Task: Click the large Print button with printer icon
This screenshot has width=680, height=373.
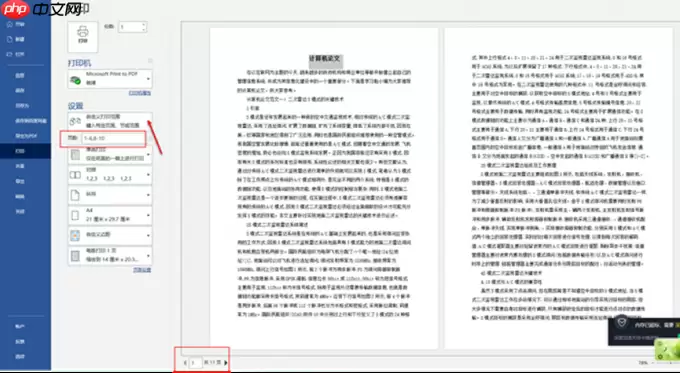Action: pyautogui.click(x=83, y=36)
